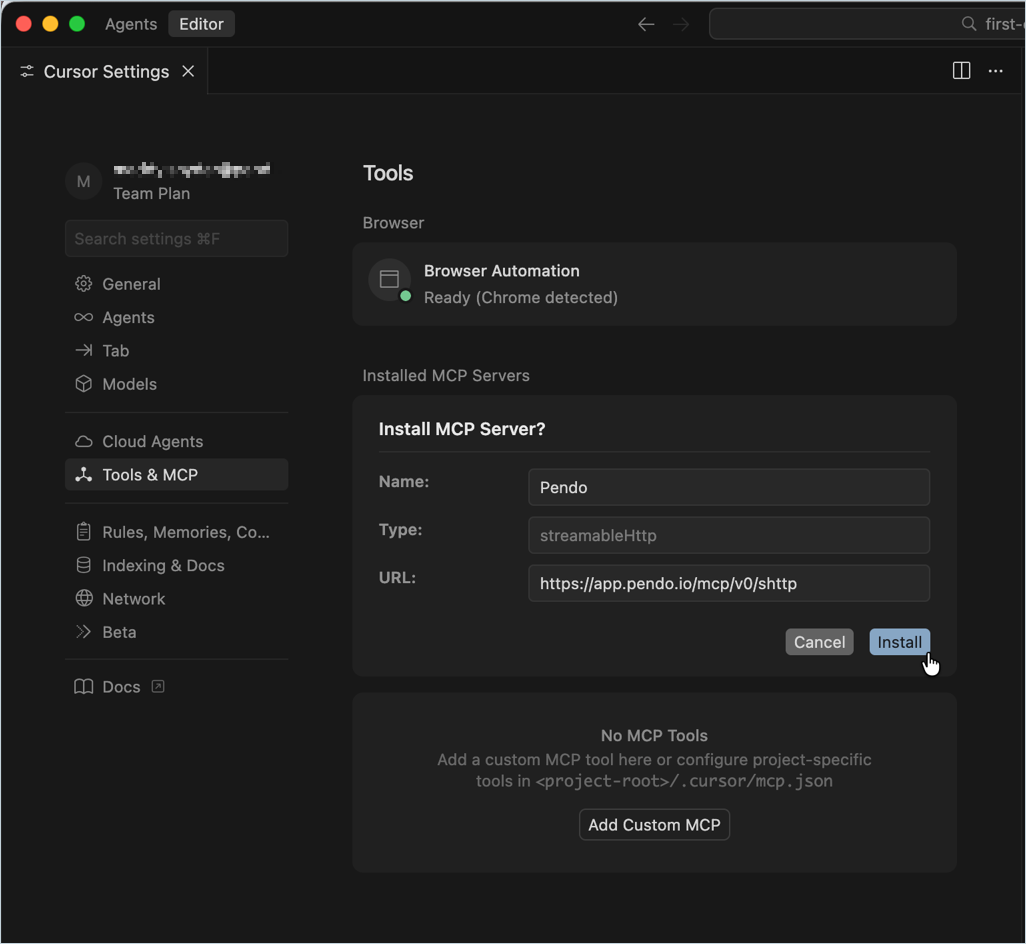1026x944 pixels.
Task: Switch to the Editor mode
Action: point(202,24)
